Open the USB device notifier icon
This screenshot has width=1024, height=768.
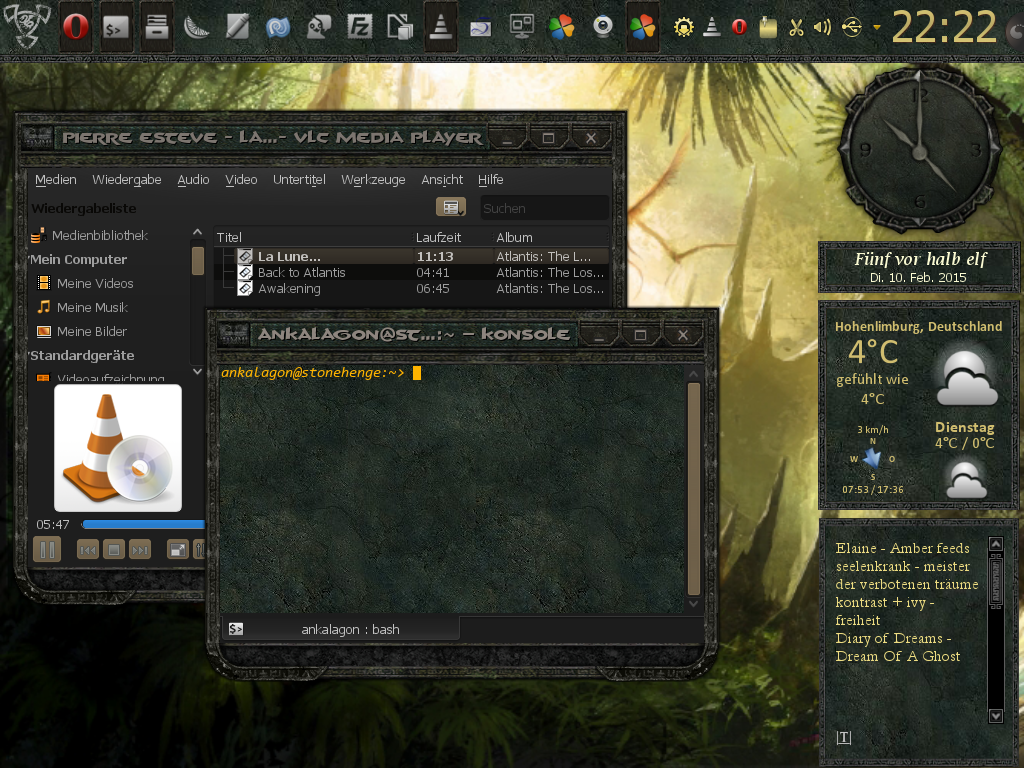[x=852, y=27]
